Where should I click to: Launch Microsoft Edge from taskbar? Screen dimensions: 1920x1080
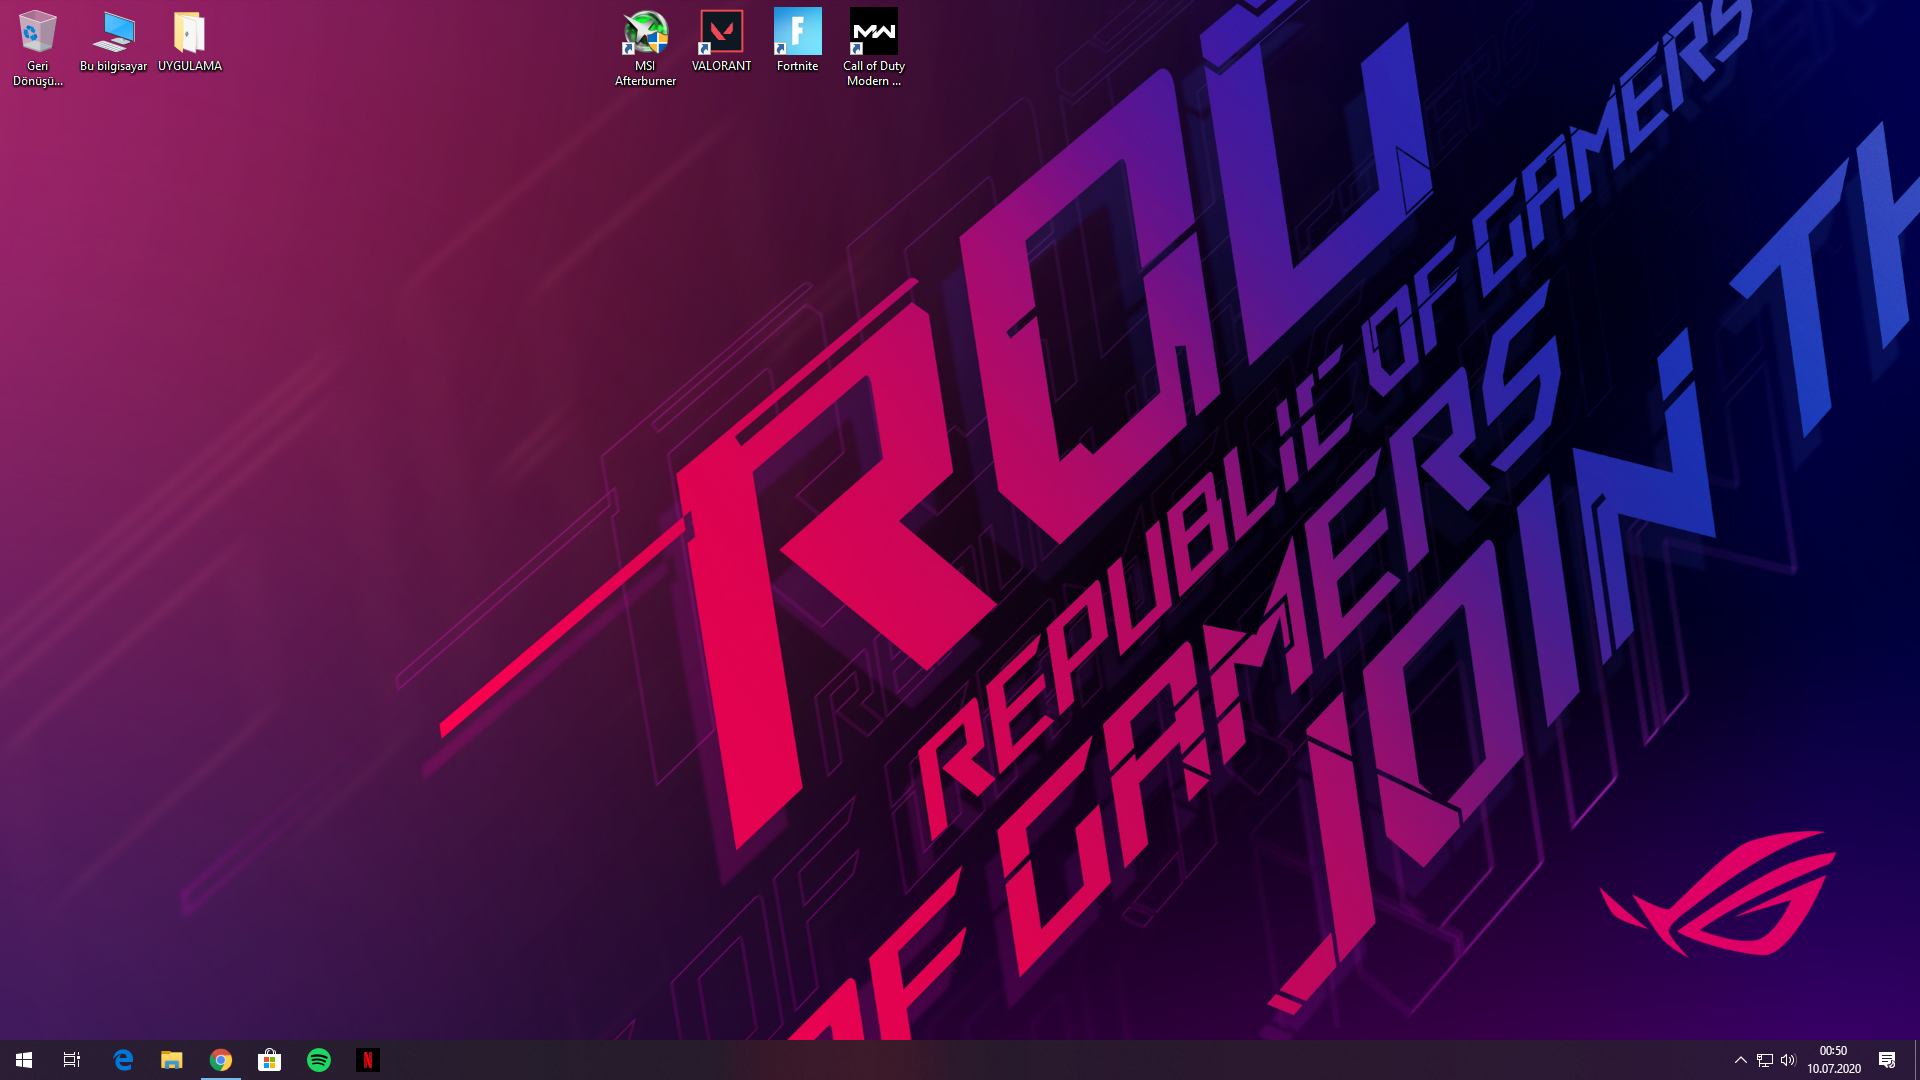(123, 1060)
